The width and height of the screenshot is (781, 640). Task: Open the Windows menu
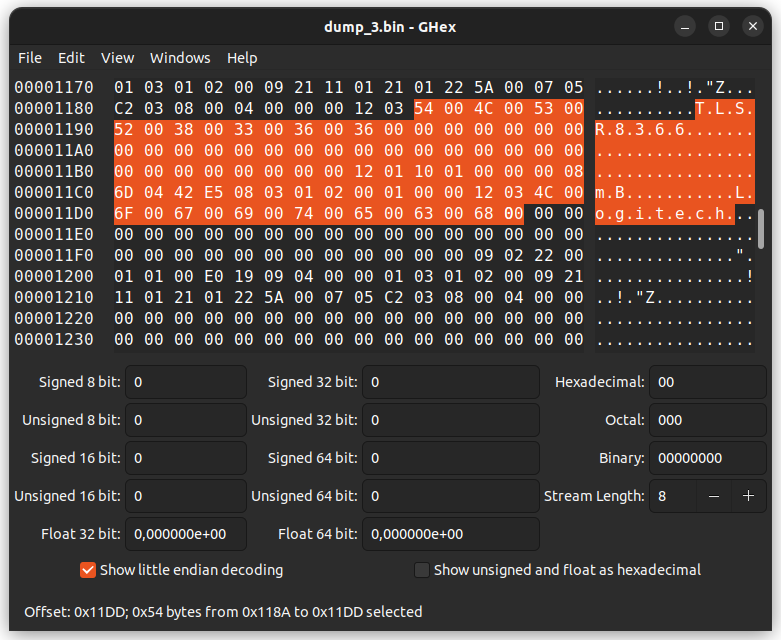(180, 58)
